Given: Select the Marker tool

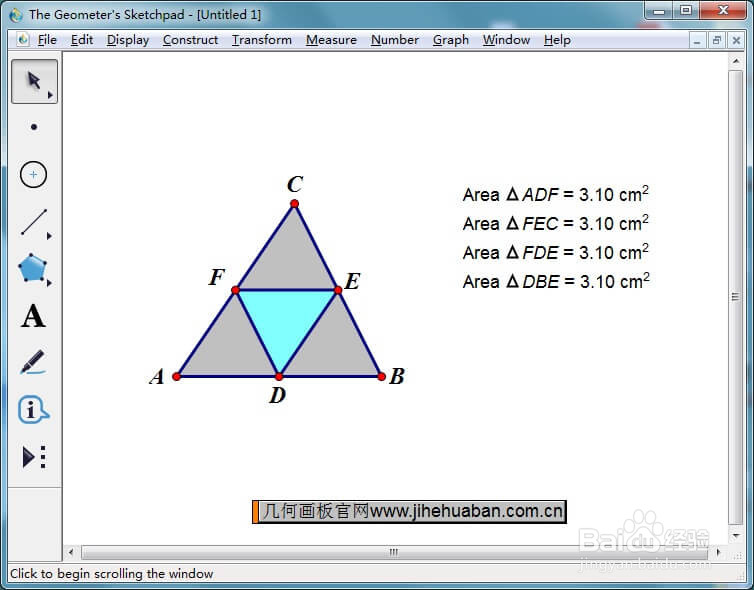Looking at the screenshot, I should coord(33,363).
